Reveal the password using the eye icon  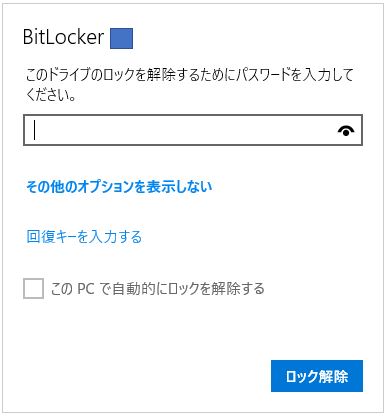click(346, 131)
